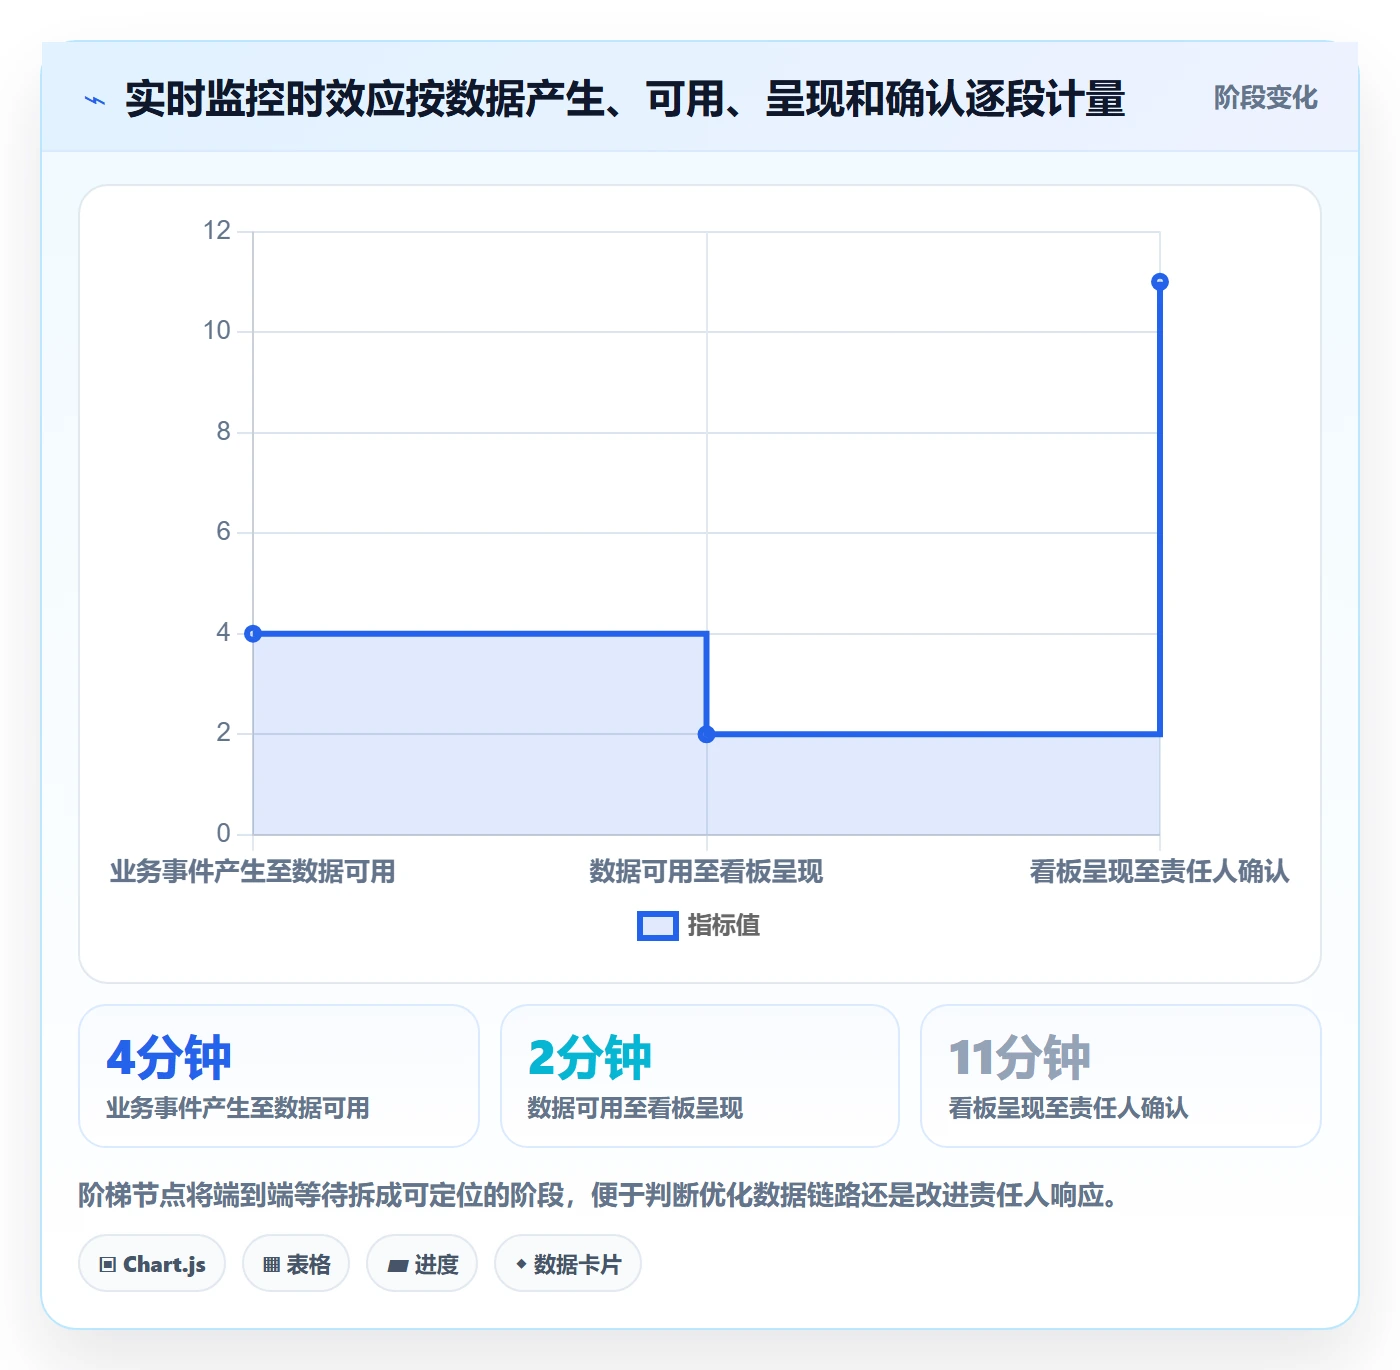Click x-axis label 数据可用至看板呈现
The height and width of the screenshot is (1370, 1400).
(706, 872)
